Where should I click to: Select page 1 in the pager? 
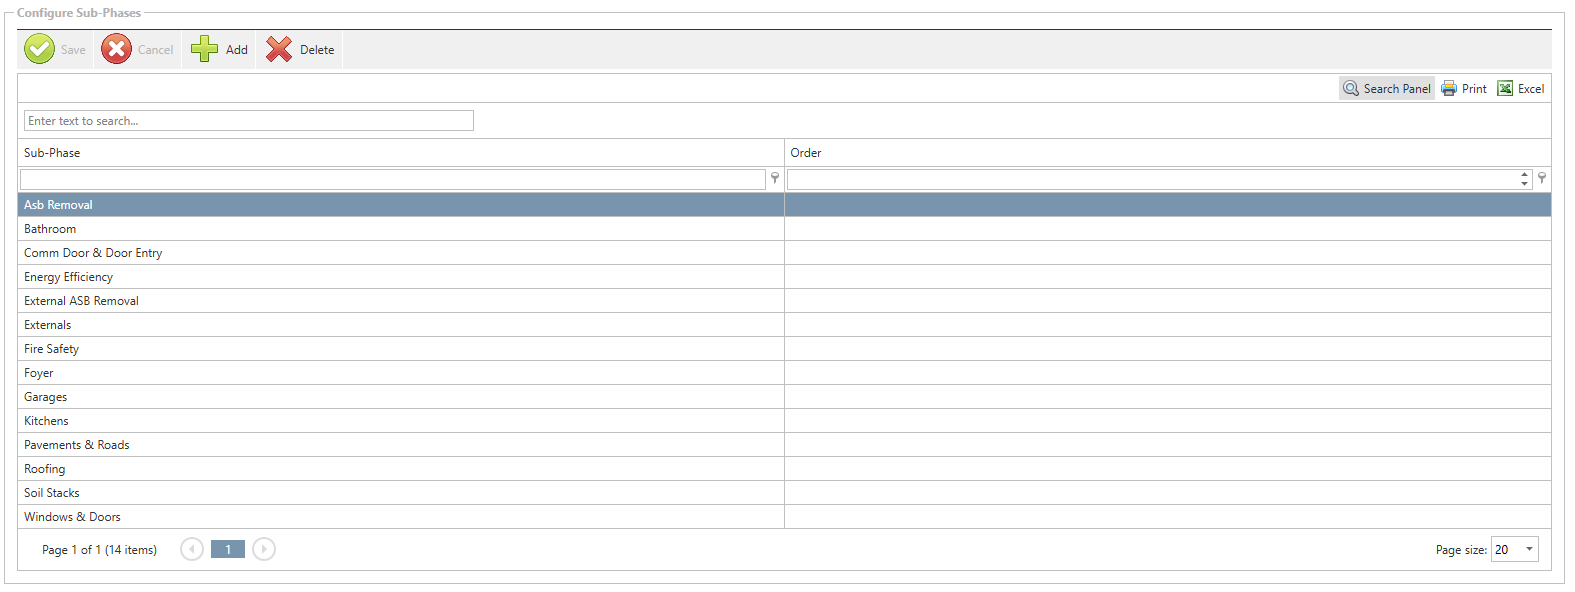pyautogui.click(x=228, y=549)
